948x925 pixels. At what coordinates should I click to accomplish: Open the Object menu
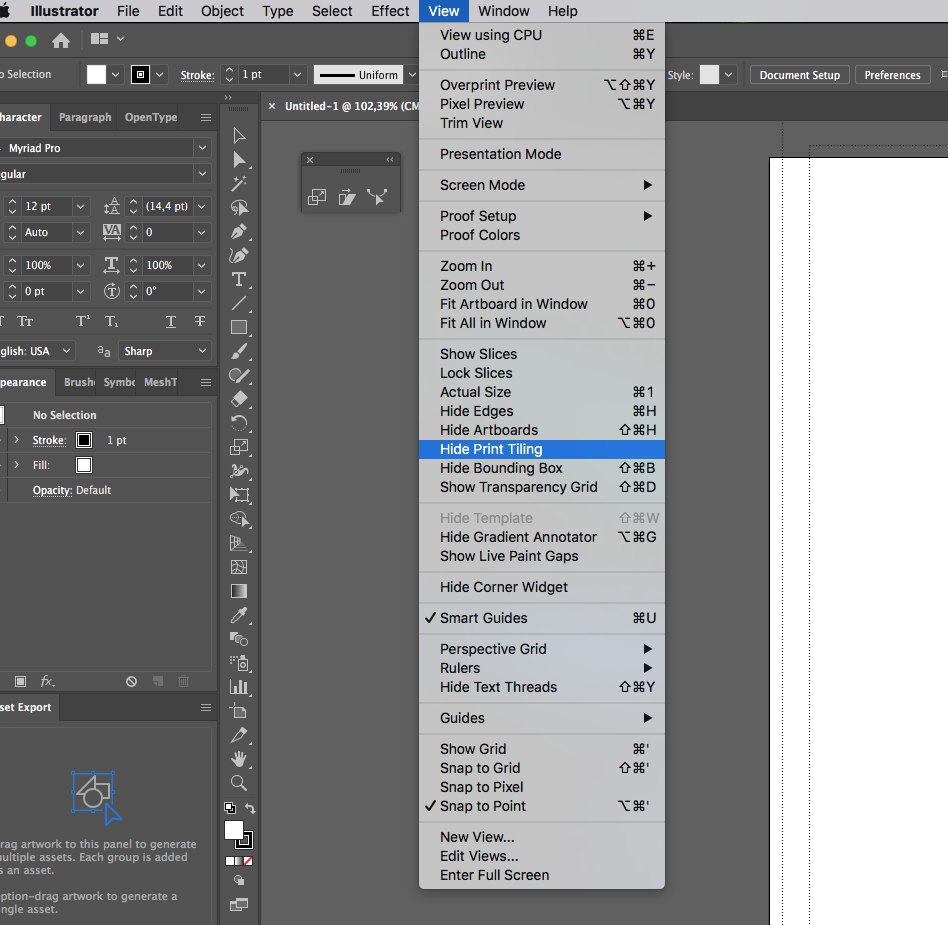(x=222, y=11)
